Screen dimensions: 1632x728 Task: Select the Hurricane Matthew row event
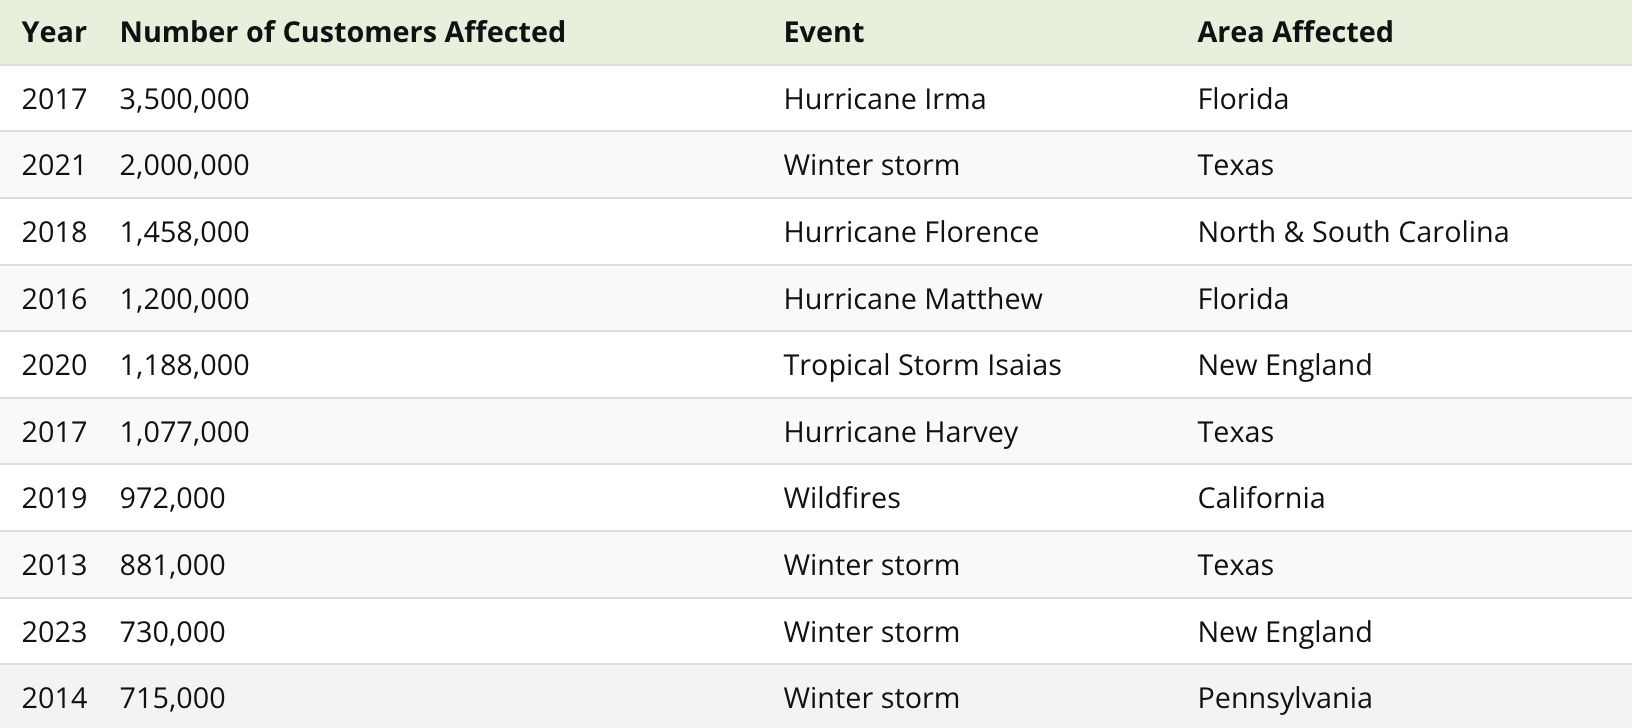click(913, 299)
